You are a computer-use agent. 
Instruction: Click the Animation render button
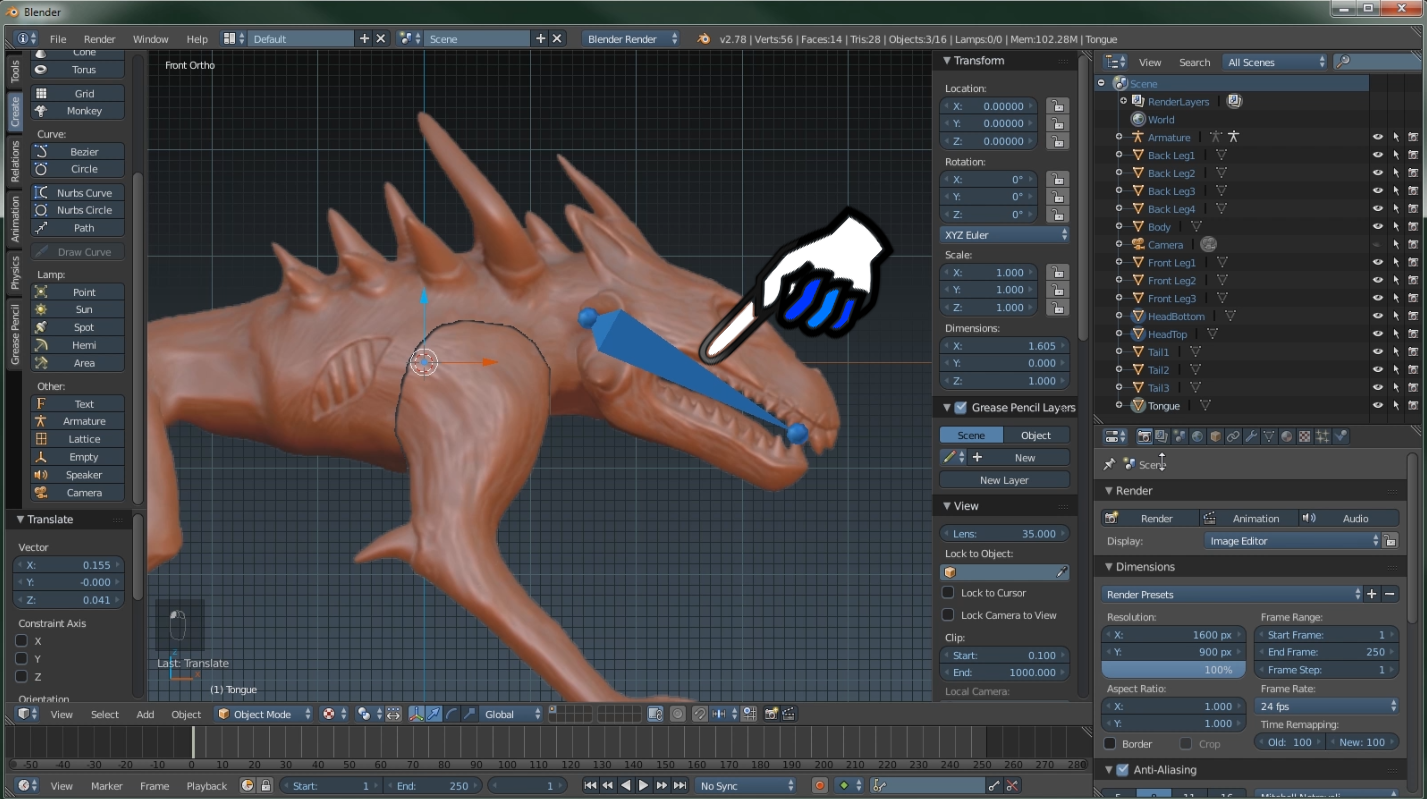click(x=1247, y=518)
